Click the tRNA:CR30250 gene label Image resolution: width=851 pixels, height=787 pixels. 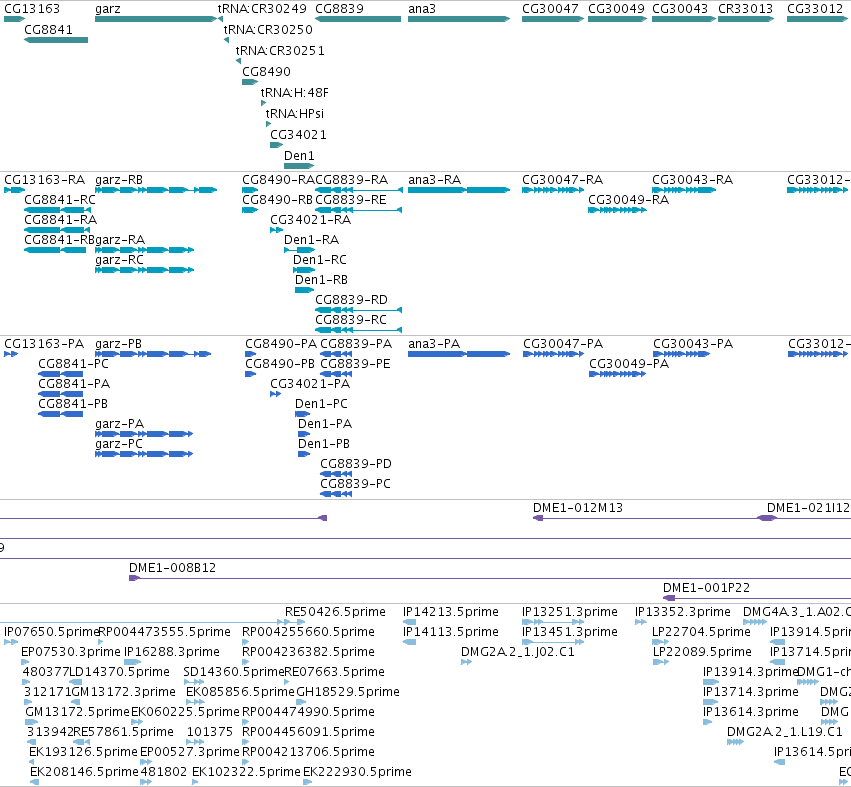click(x=268, y=29)
